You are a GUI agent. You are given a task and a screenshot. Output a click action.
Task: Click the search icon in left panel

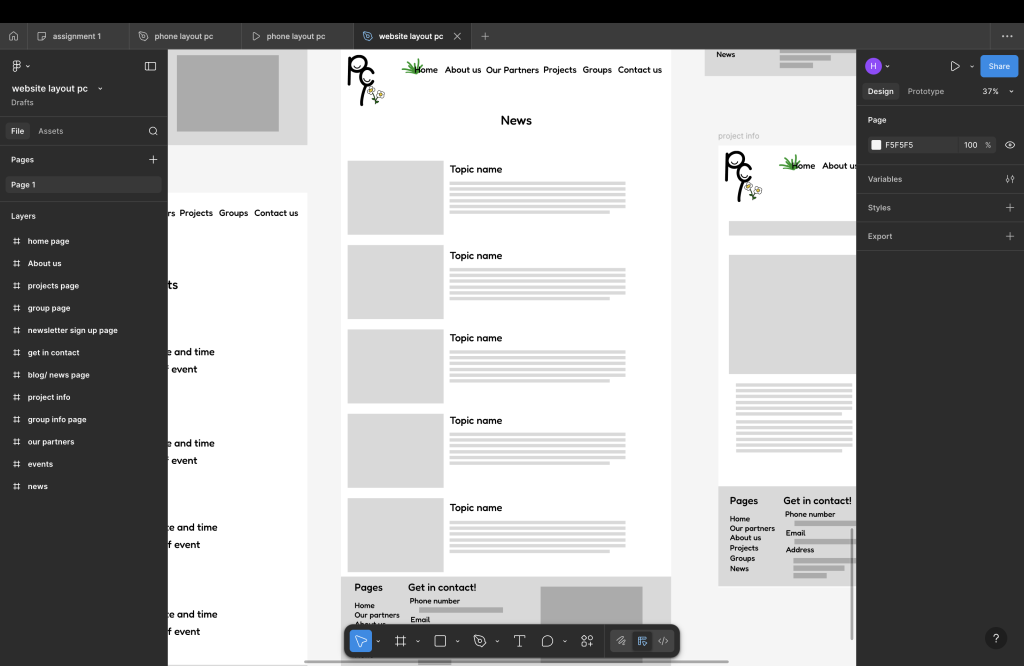point(153,131)
